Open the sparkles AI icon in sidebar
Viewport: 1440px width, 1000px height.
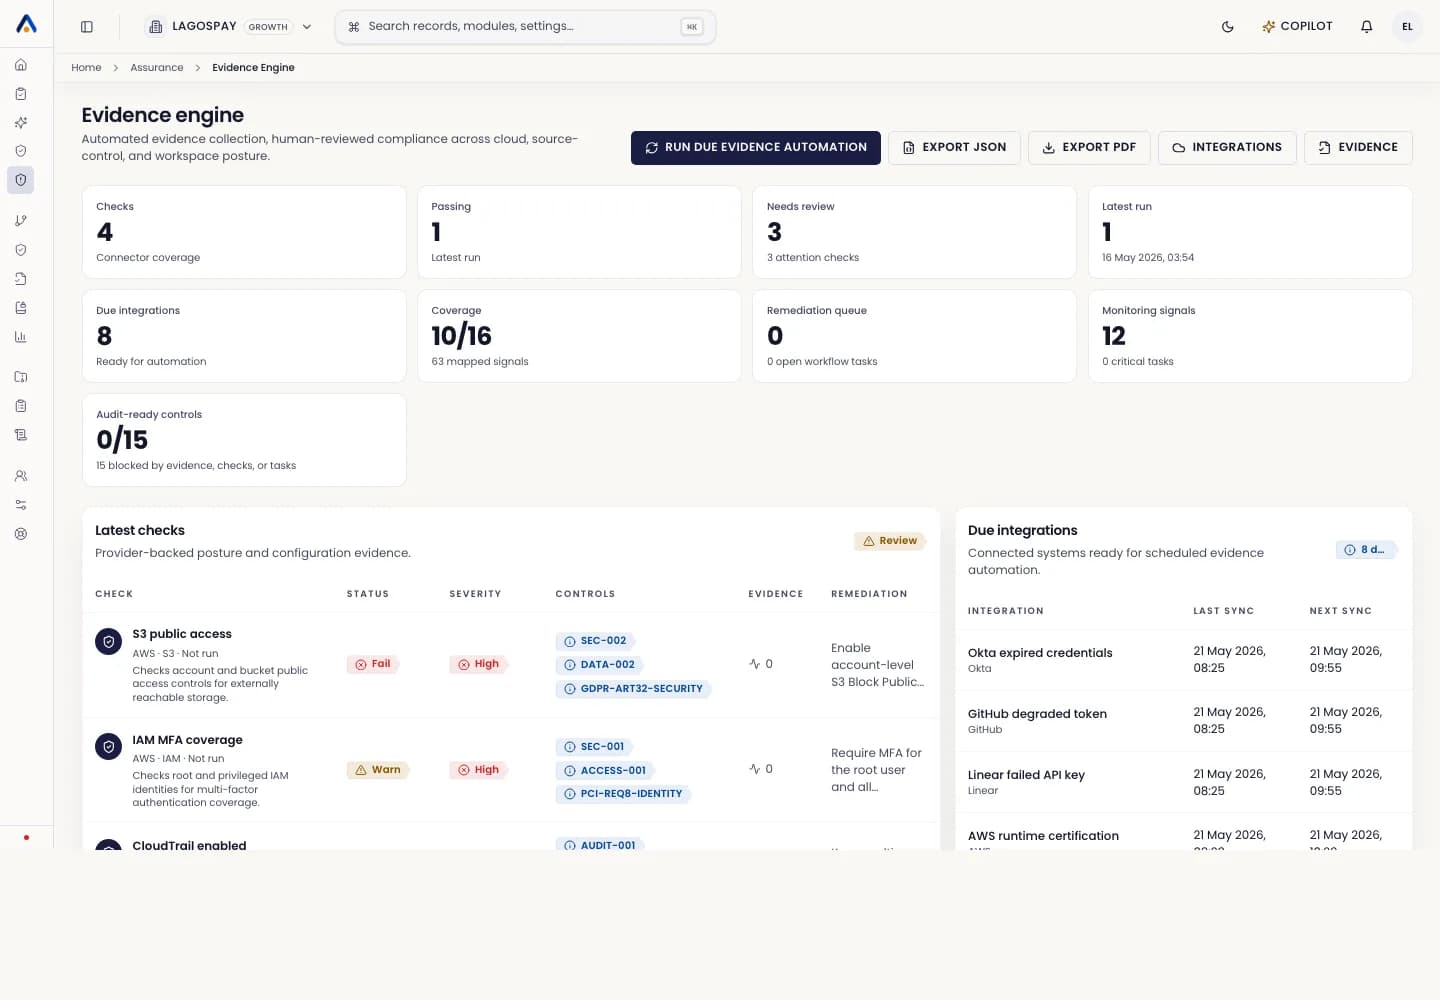pyautogui.click(x=20, y=123)
